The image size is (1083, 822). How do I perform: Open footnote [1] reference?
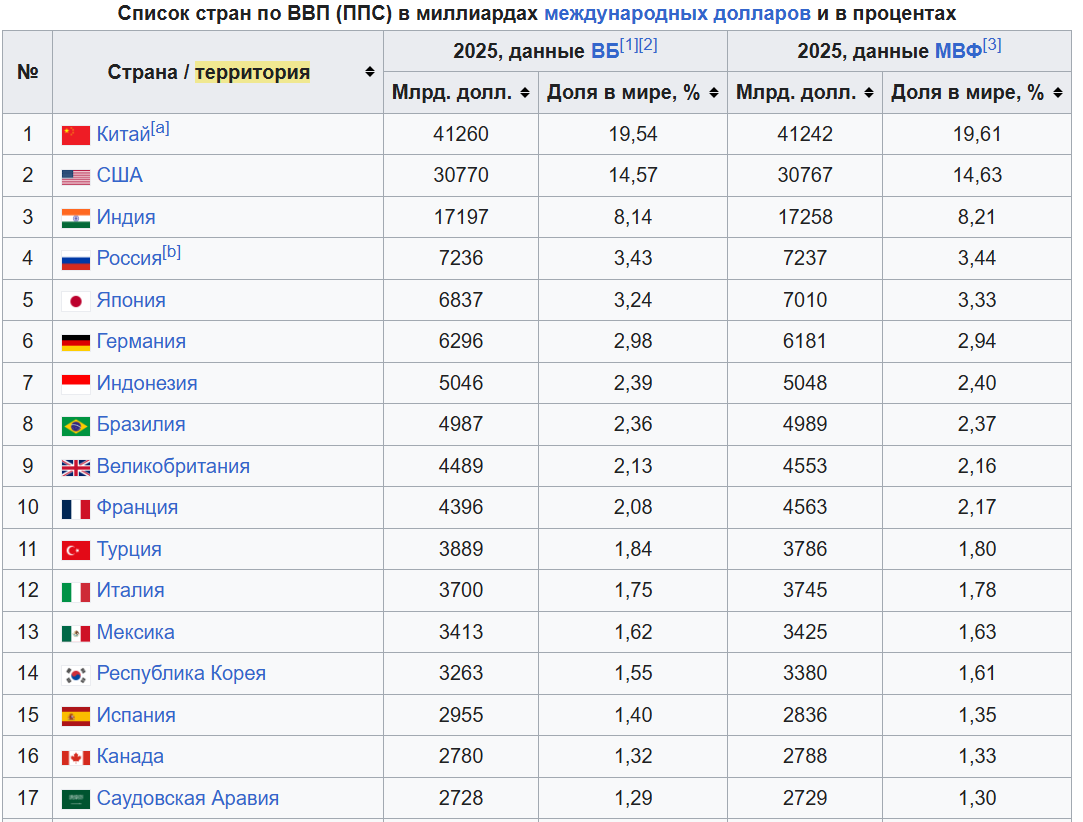tap(629, 45)
